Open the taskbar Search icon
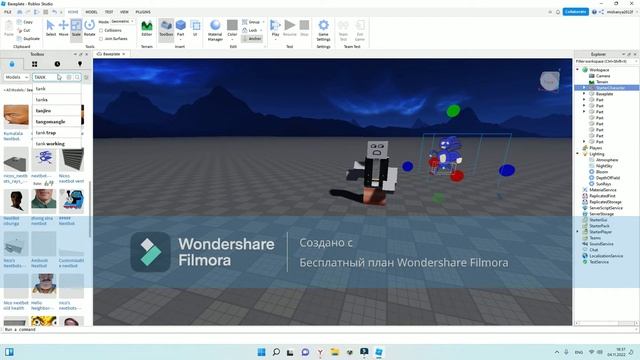 point(276,352)
